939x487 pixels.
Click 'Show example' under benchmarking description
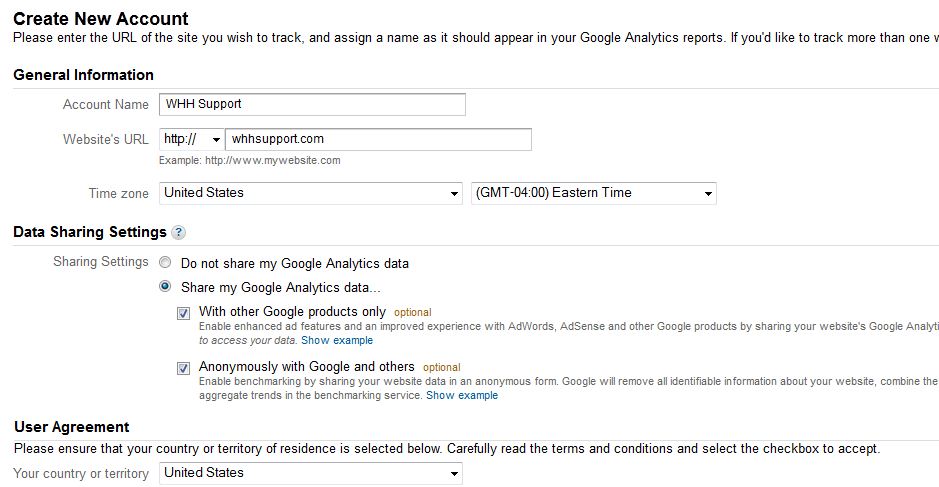462,396
